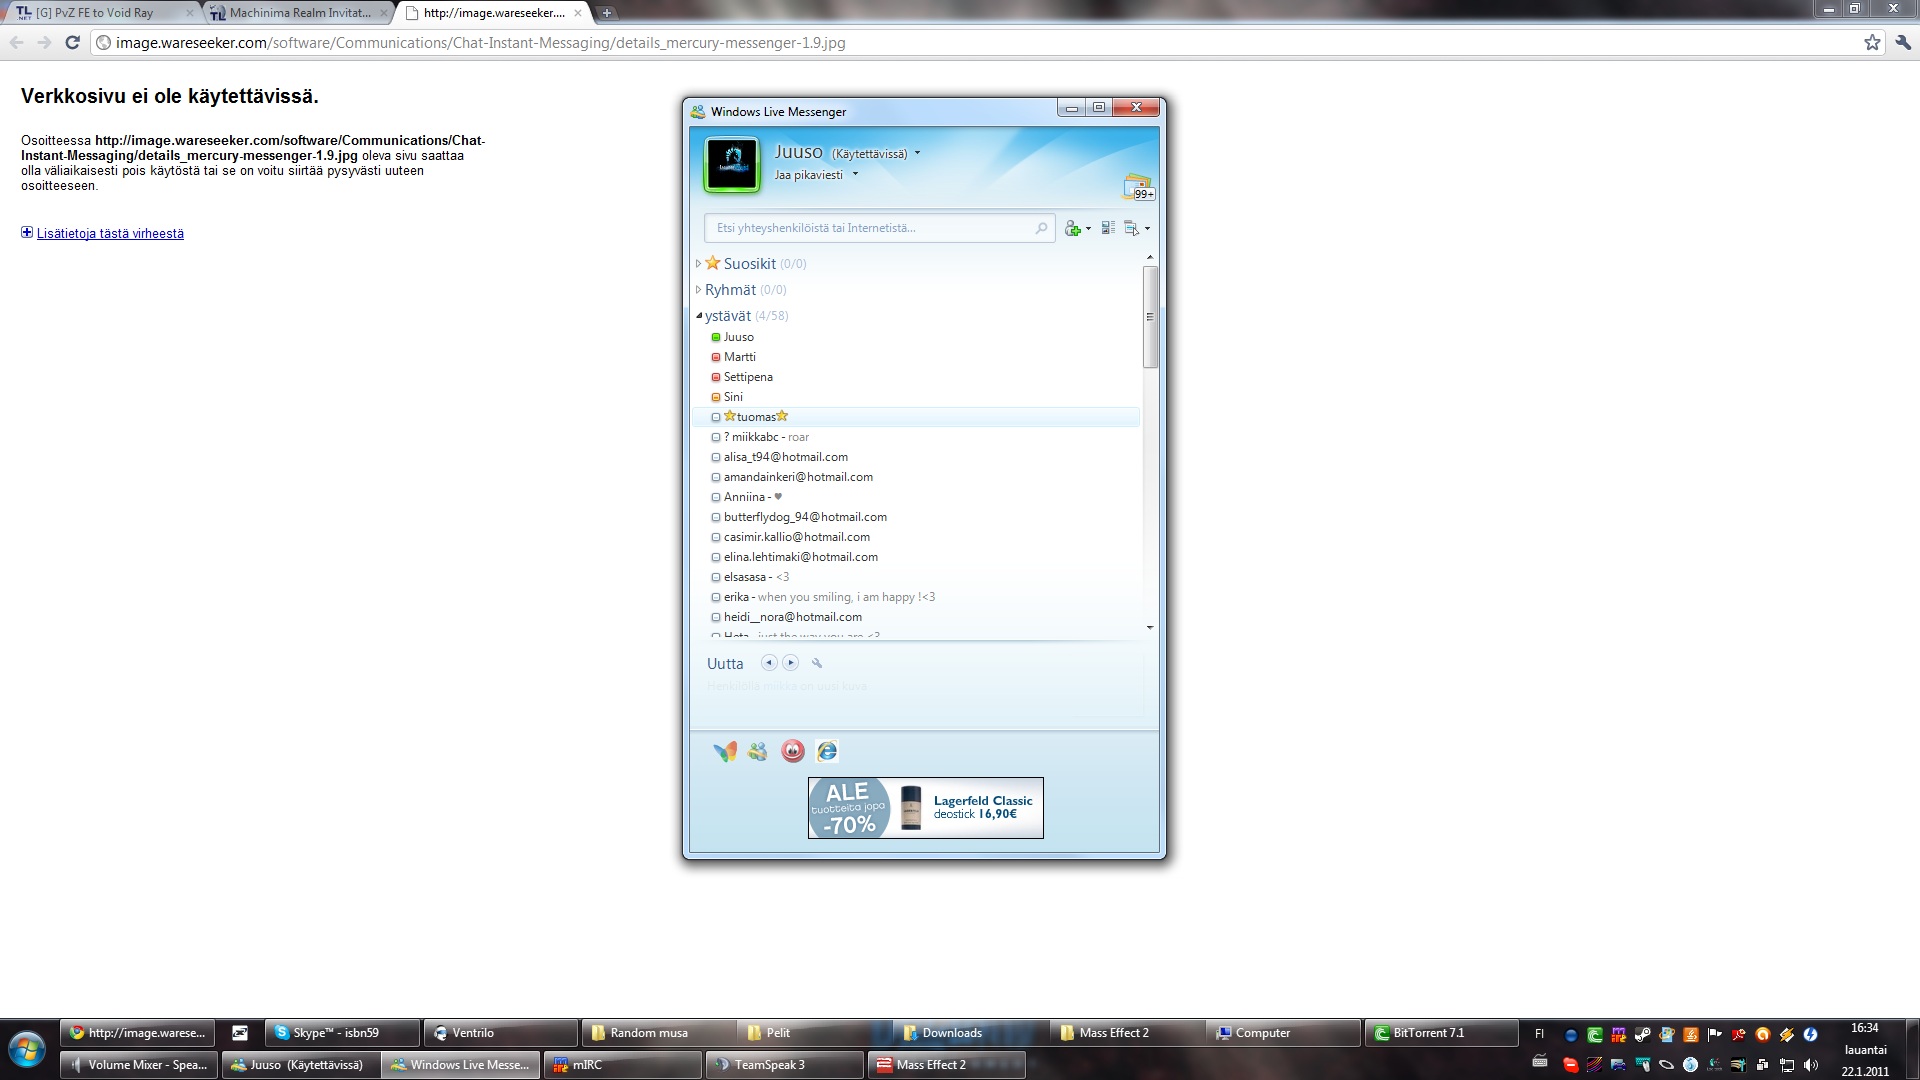
Task: Click the browser address bar URL
Action: 480,43
